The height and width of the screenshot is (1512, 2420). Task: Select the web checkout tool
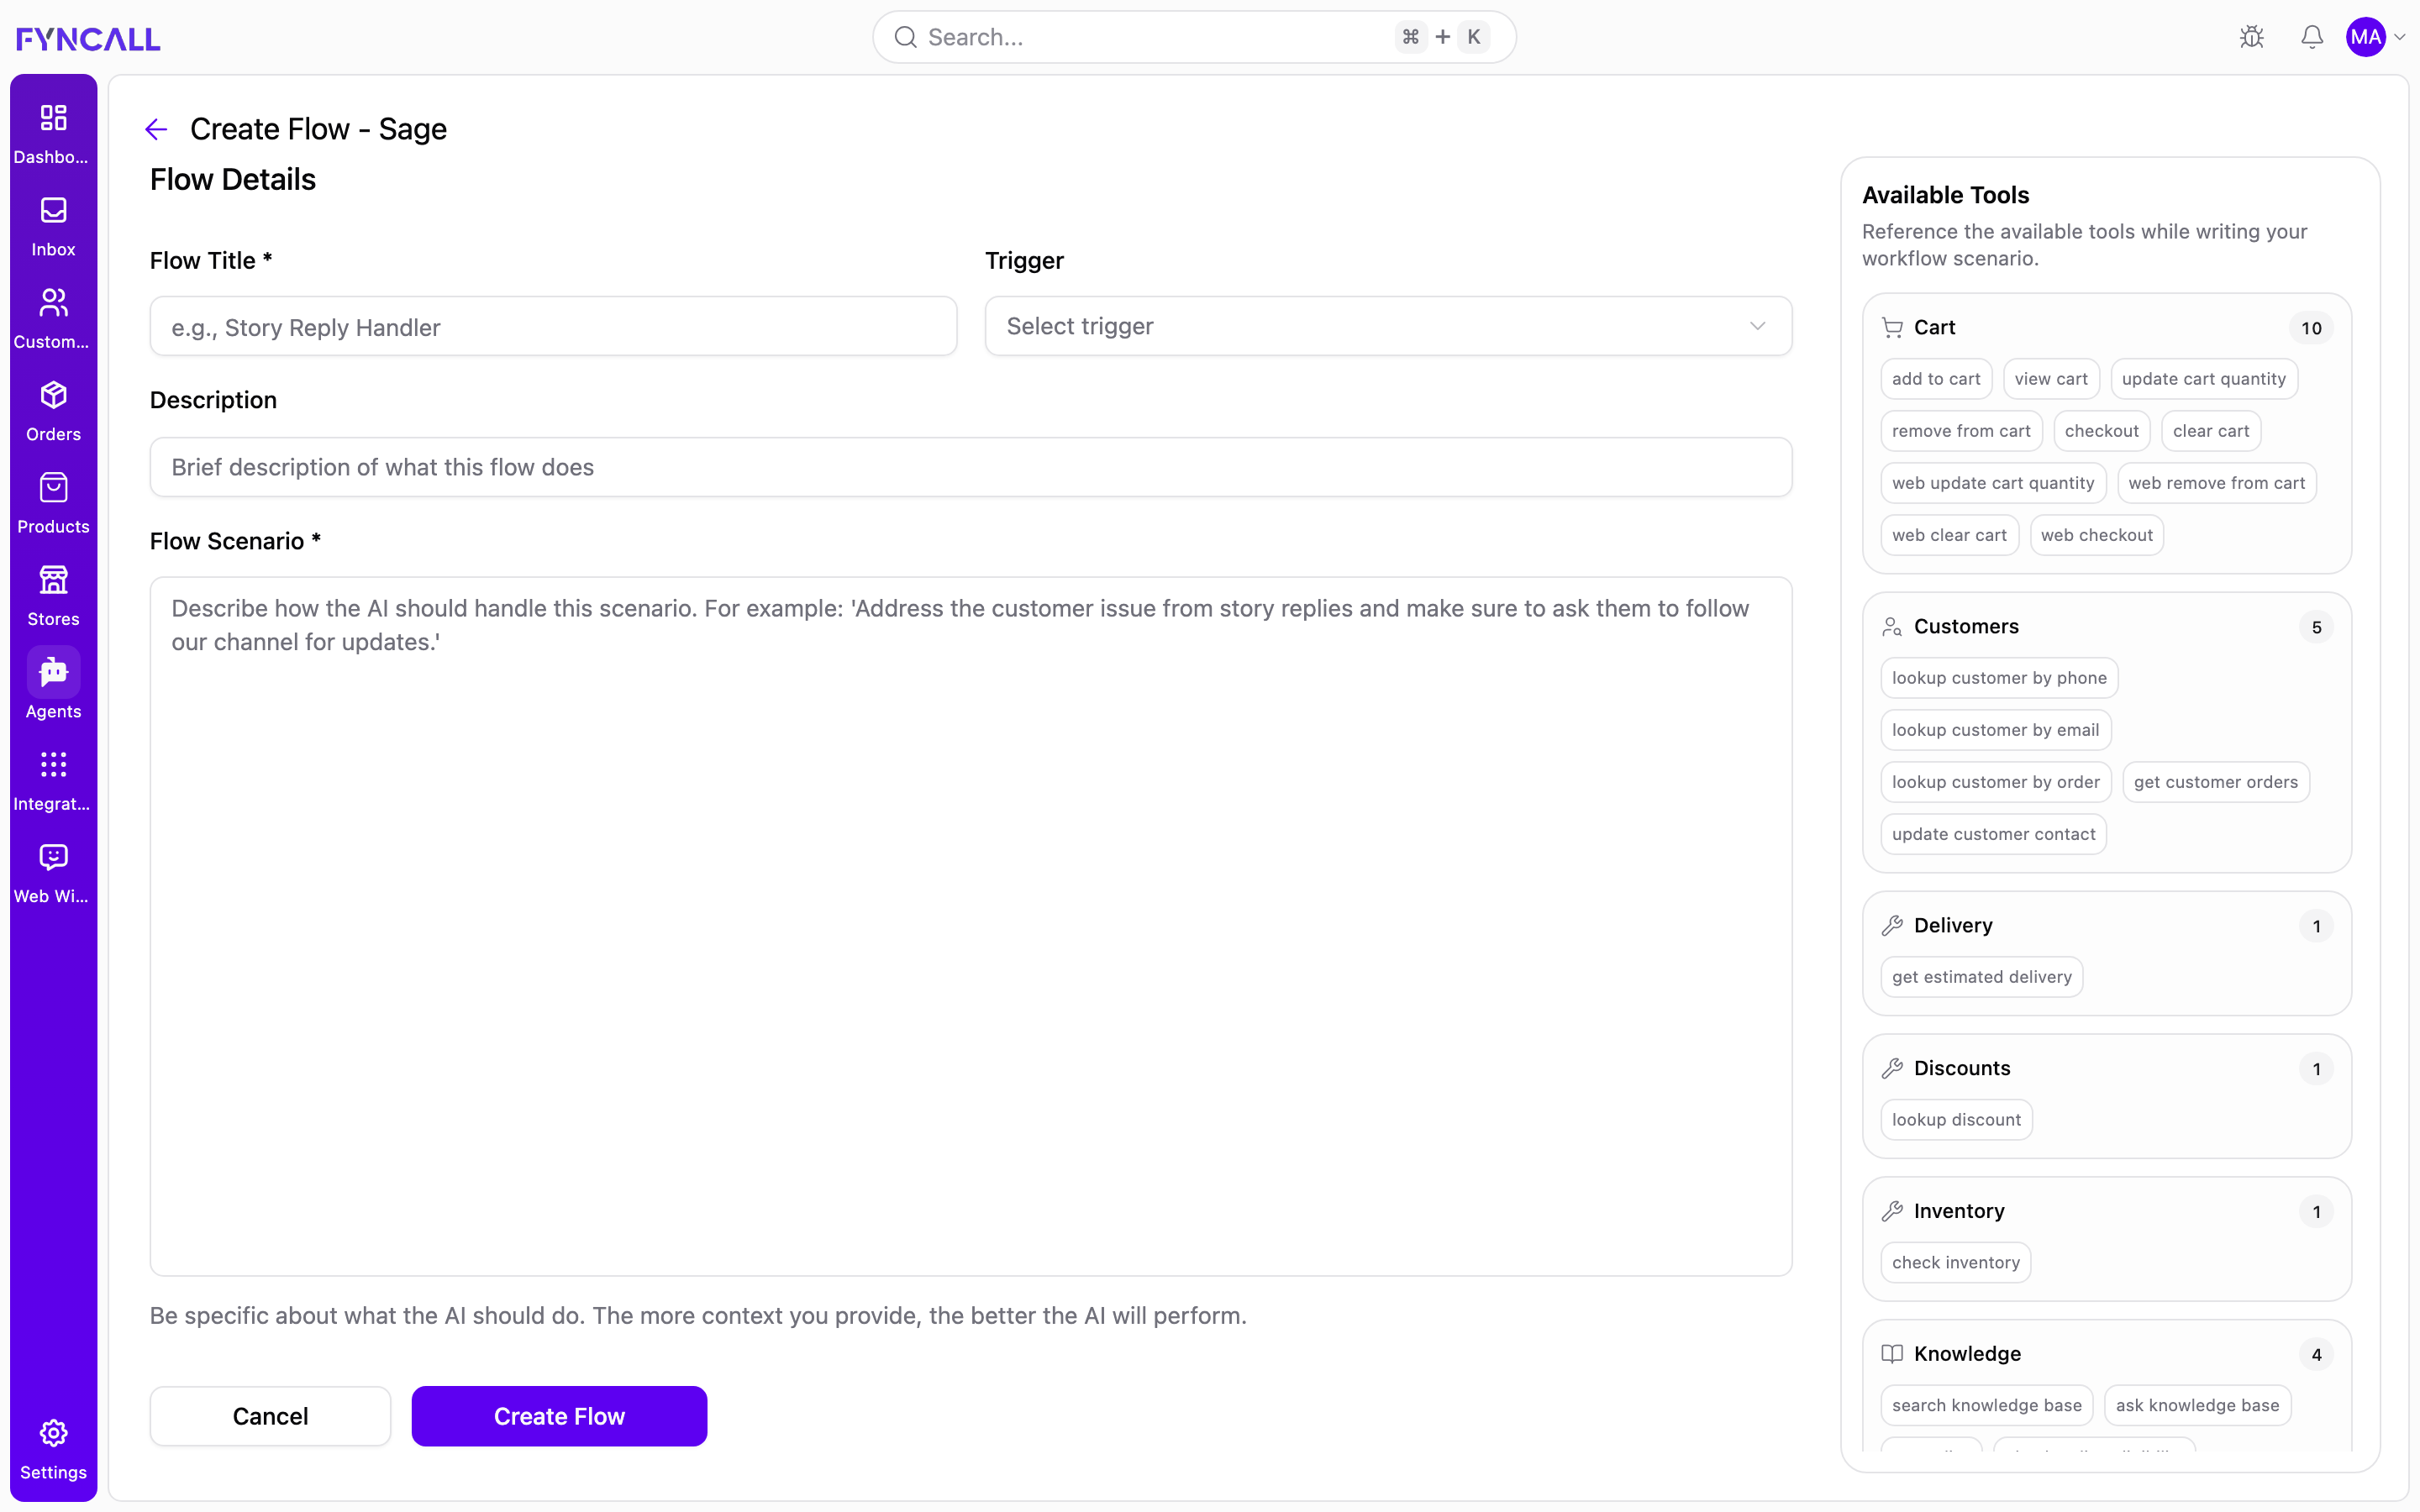2097,535
